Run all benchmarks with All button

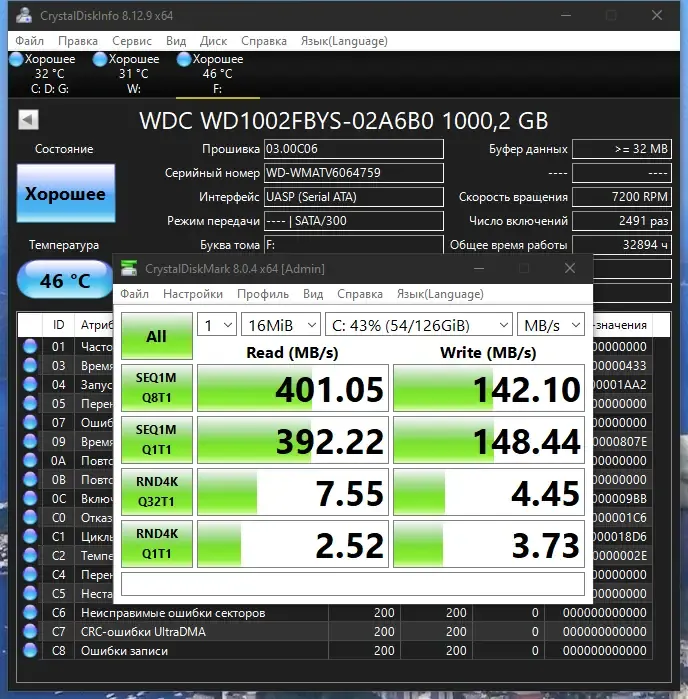(x=157, y=336)
